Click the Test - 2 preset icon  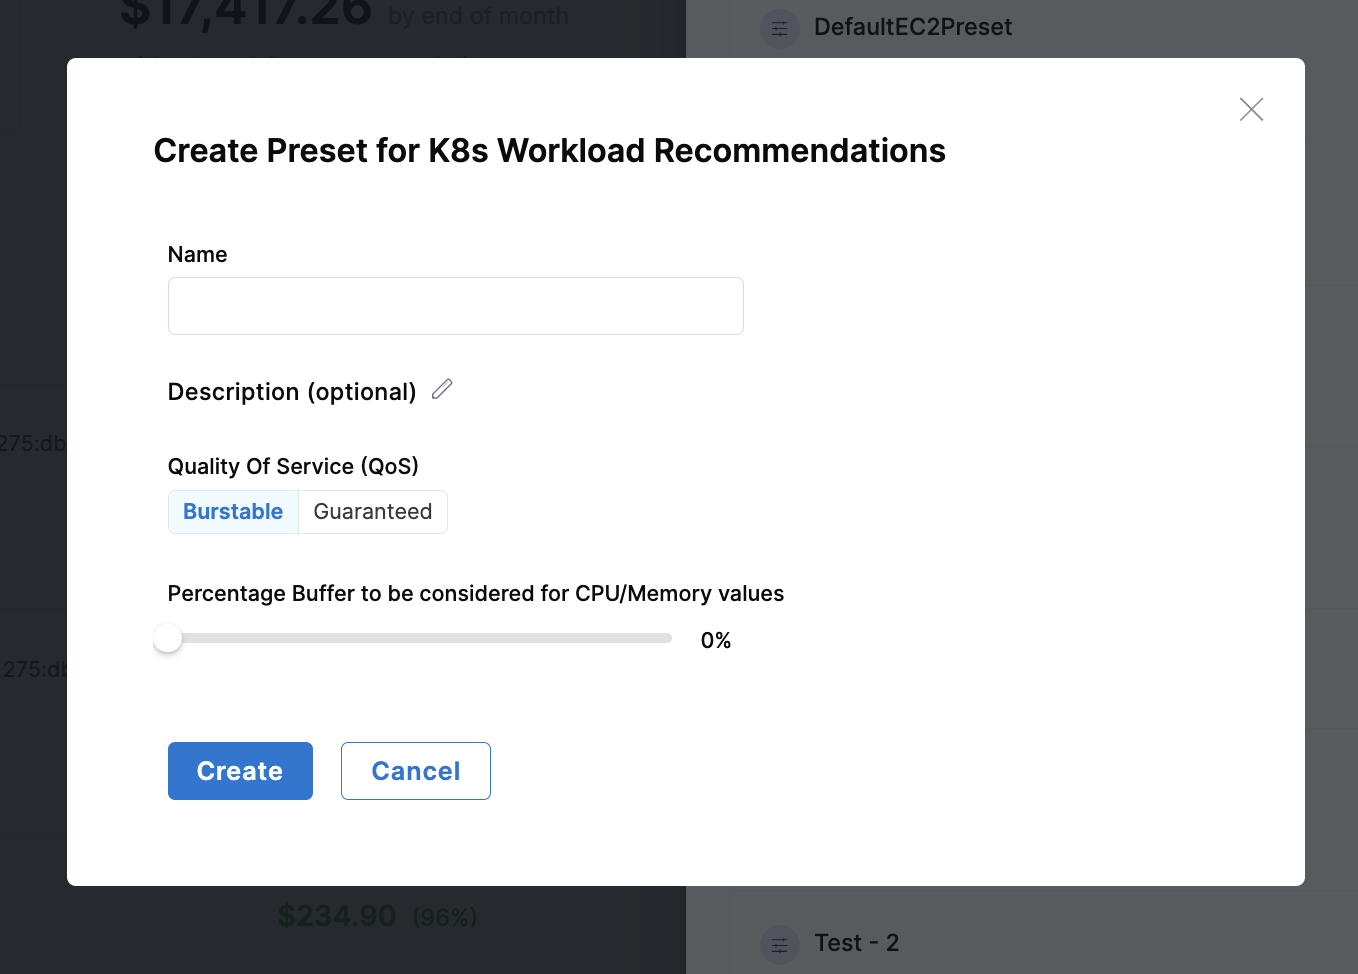click(x=780, y=944)
